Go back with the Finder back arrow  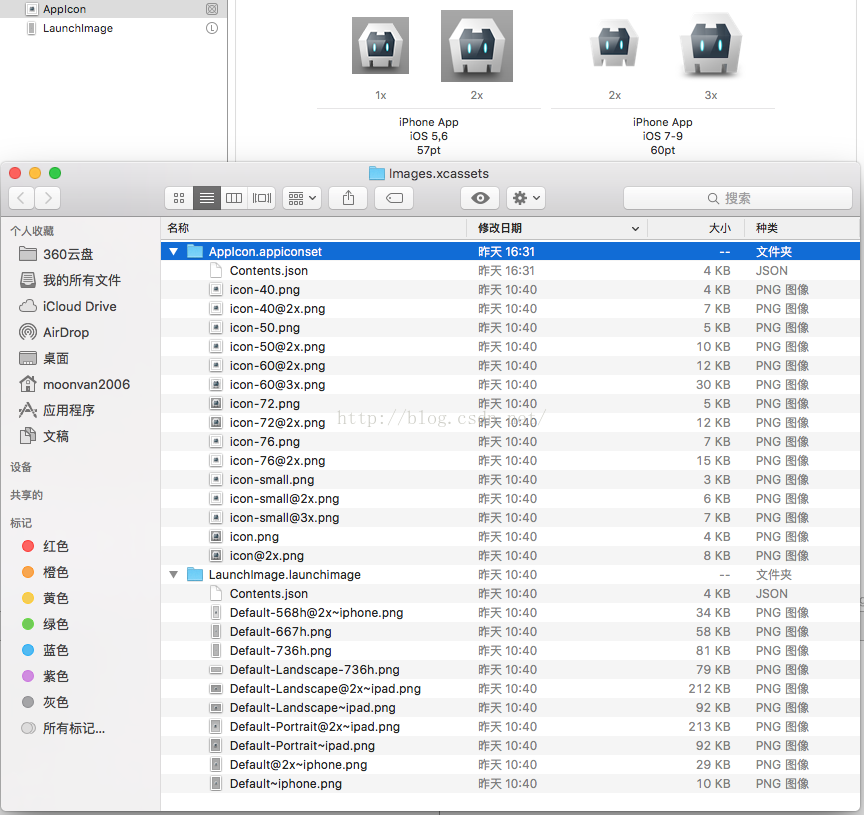(x=21, y=198)
